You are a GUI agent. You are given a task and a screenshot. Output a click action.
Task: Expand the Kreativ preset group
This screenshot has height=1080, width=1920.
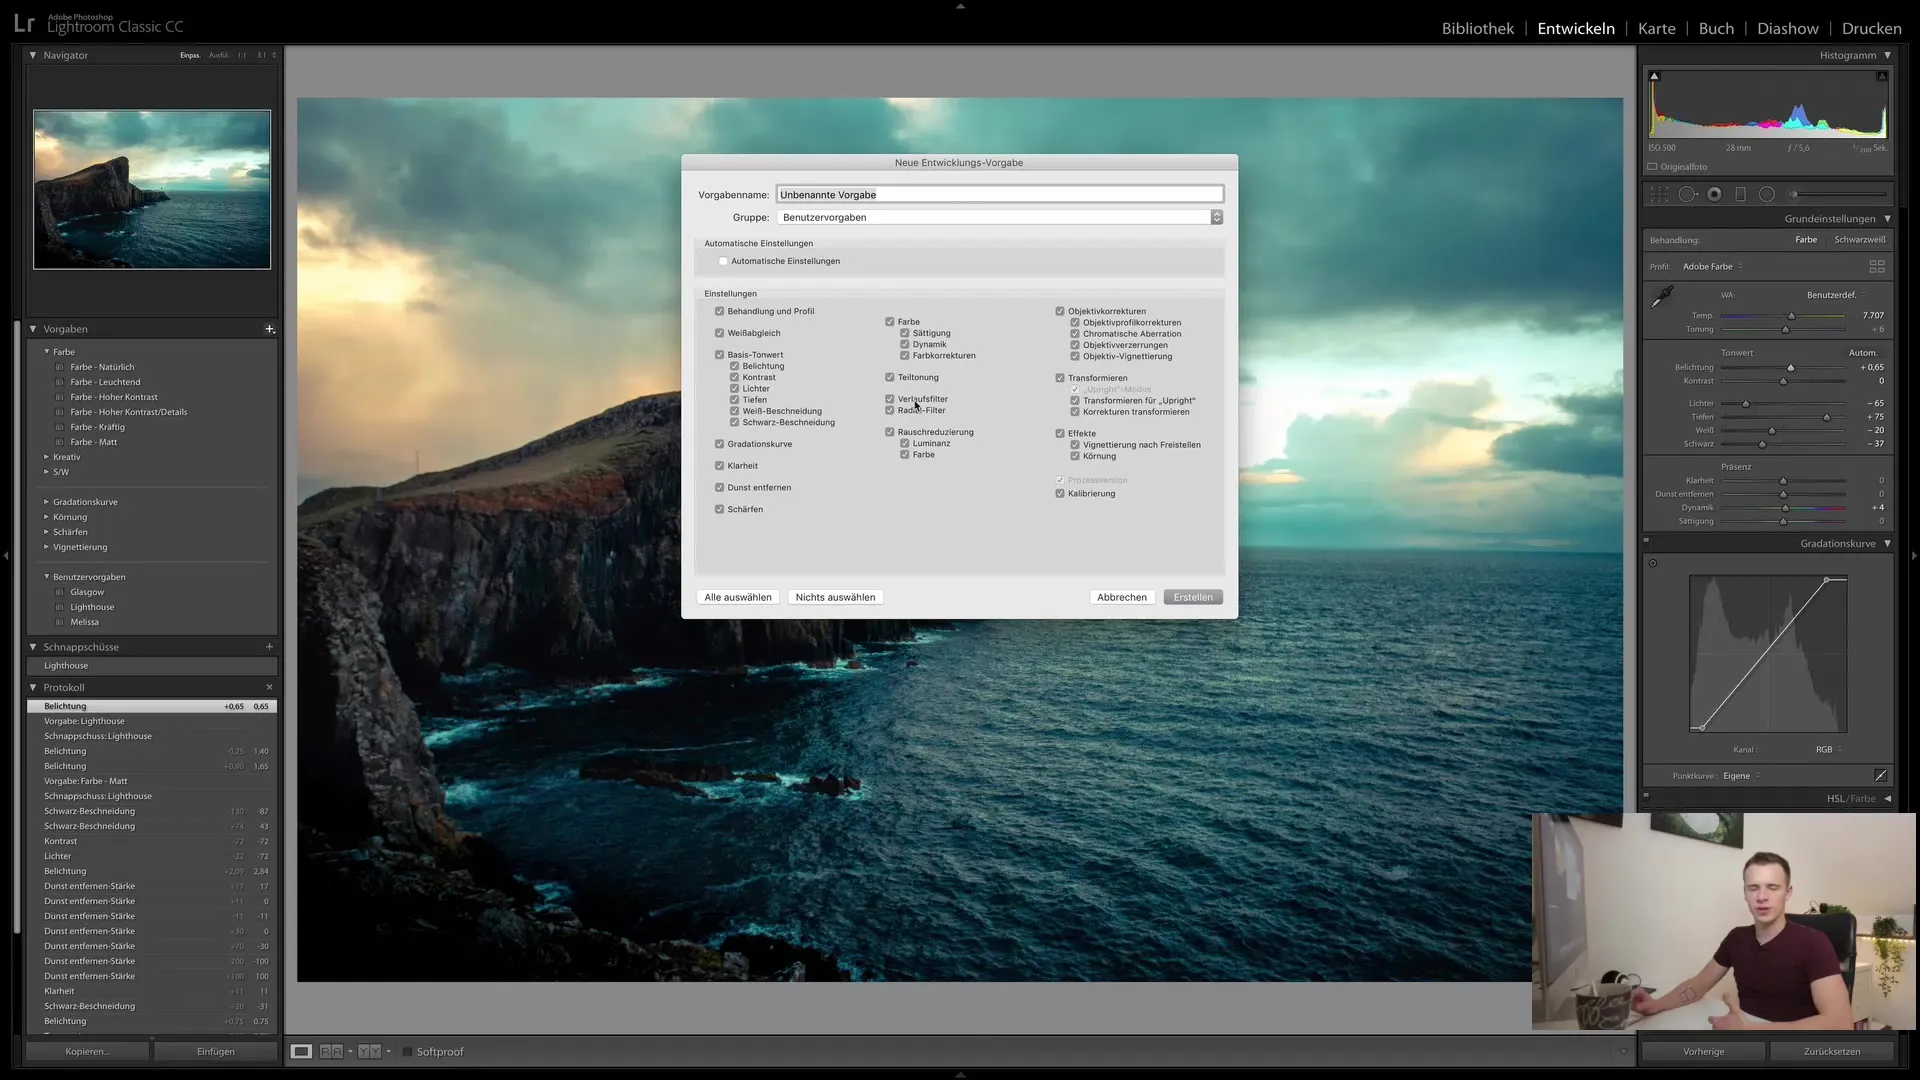[x=46, y=458]
